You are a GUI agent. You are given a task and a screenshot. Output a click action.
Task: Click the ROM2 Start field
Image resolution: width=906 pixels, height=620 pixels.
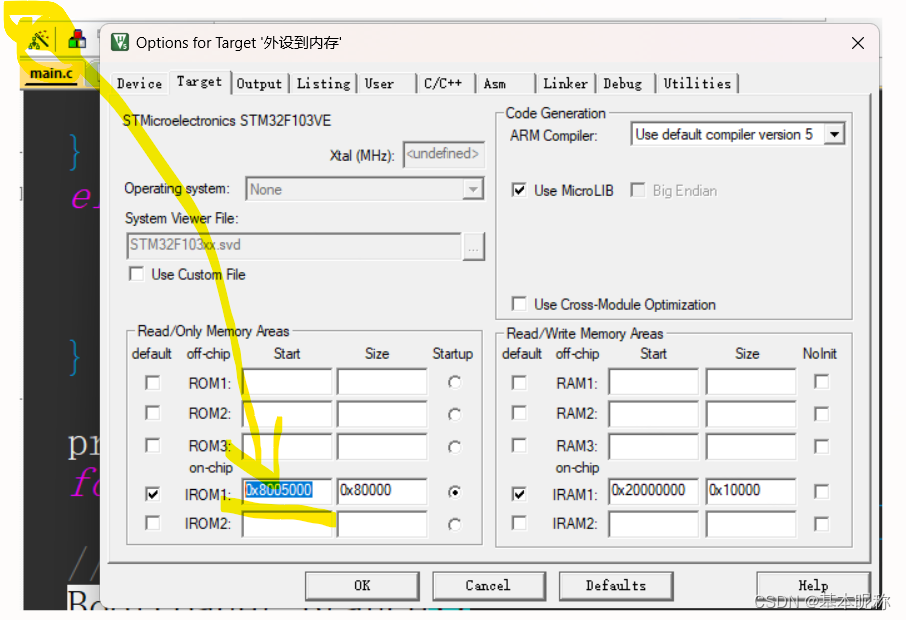pyautogui.click(x=287, y=414)
